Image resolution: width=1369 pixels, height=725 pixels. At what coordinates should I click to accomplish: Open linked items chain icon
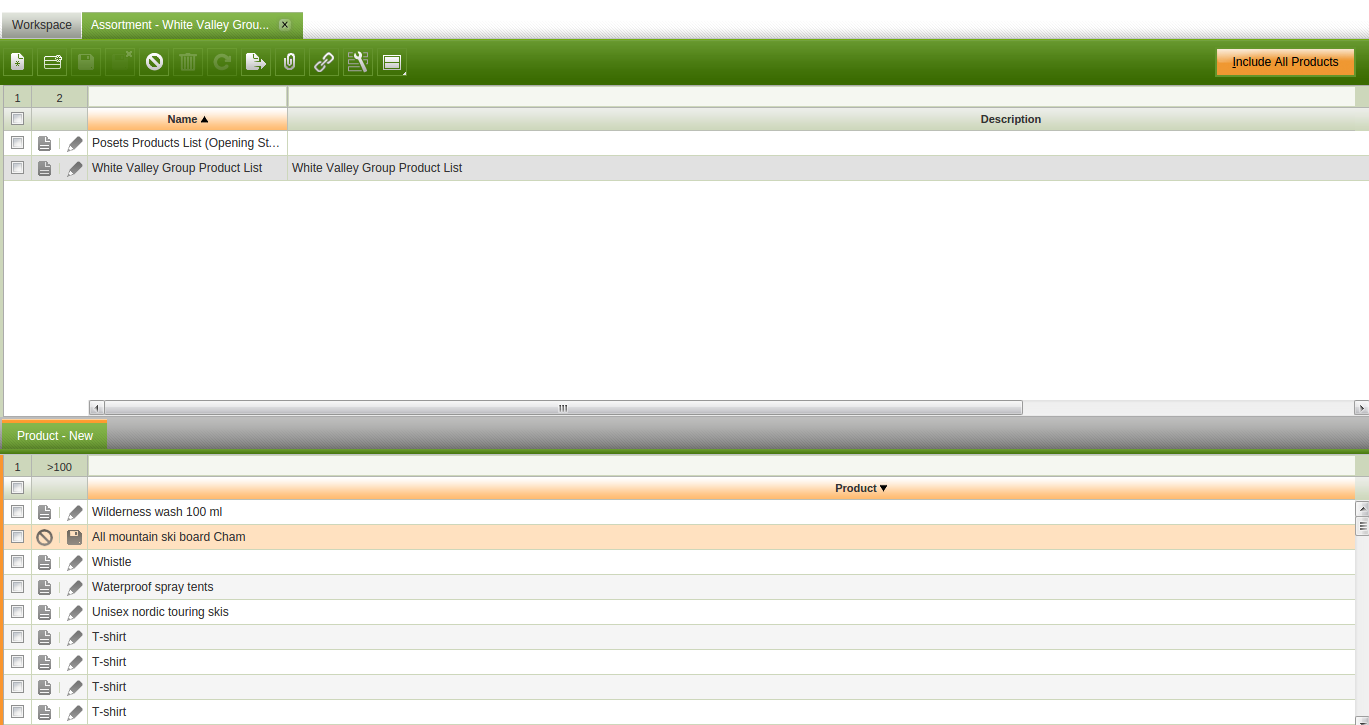coord(324,62)
